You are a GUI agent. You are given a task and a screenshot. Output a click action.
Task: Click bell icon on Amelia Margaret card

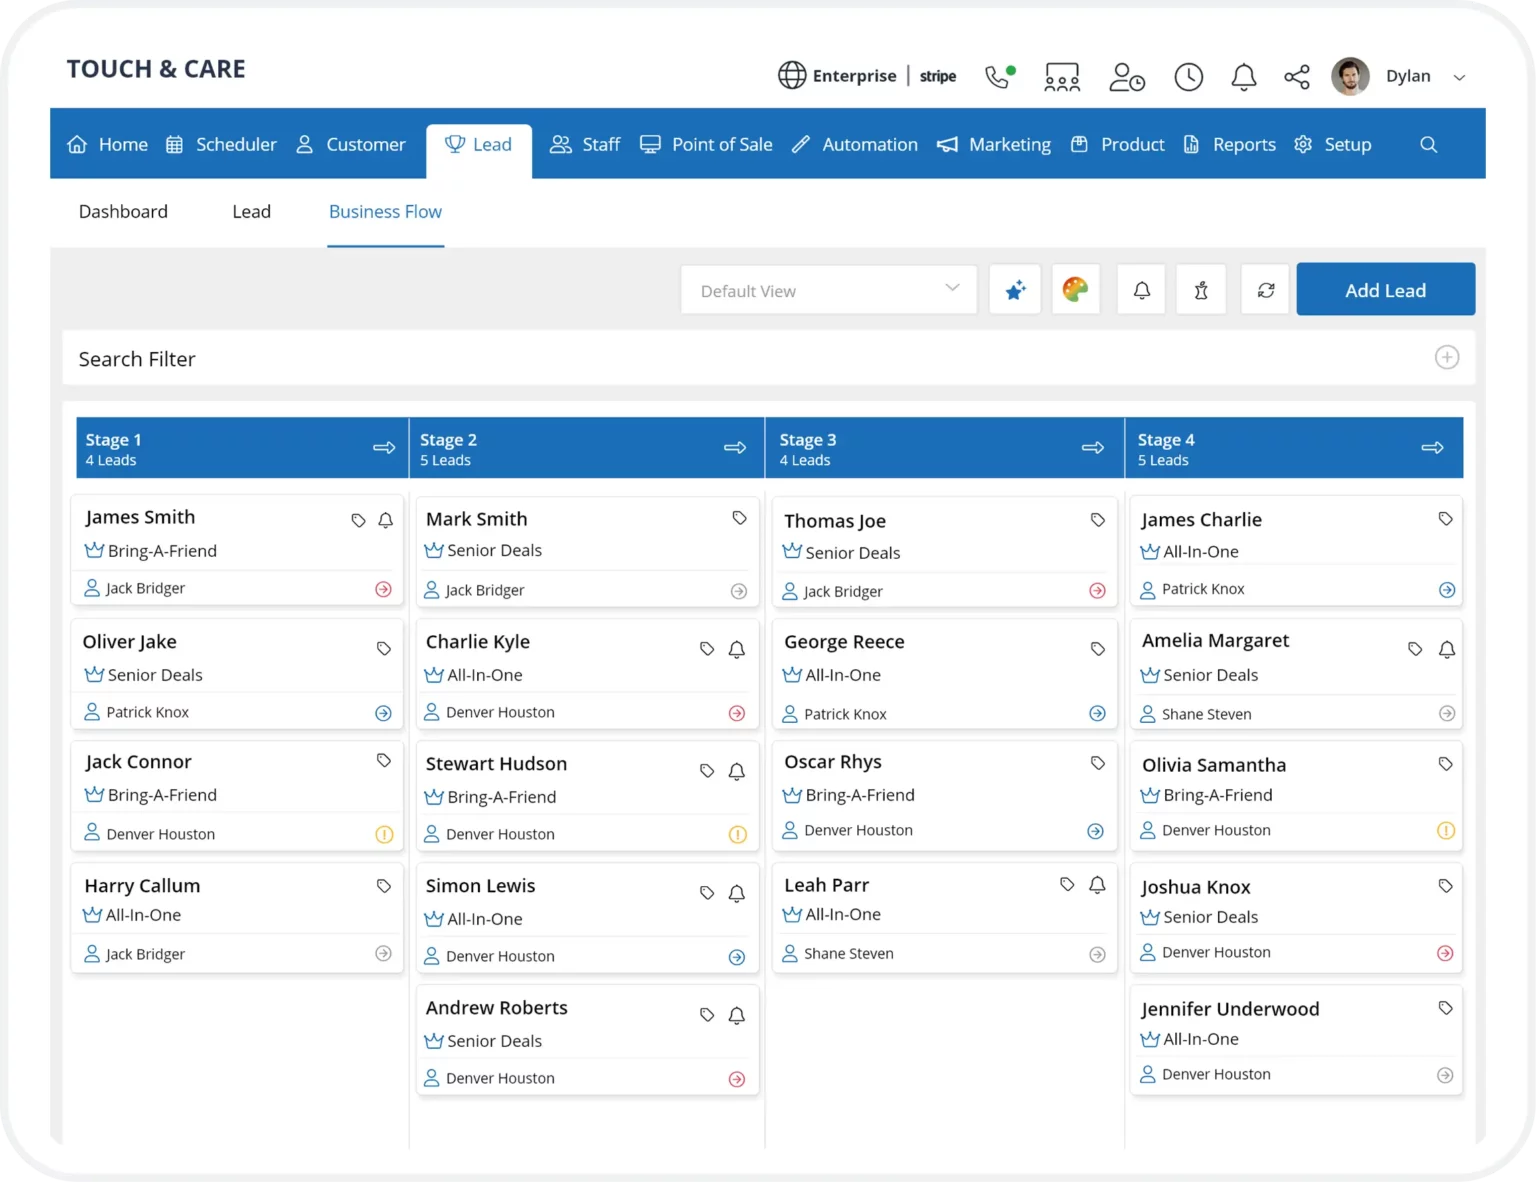(x=1447, y=649)
